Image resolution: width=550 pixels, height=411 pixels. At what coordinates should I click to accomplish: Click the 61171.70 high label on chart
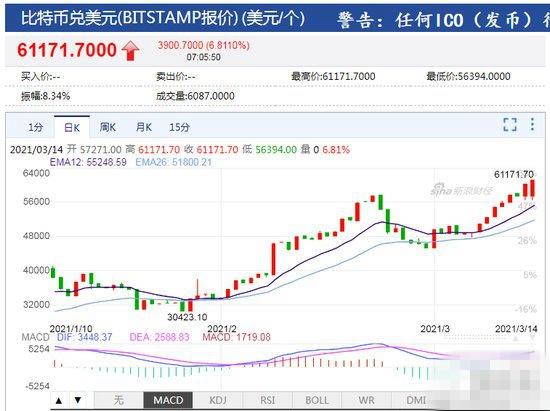point(514,174)
